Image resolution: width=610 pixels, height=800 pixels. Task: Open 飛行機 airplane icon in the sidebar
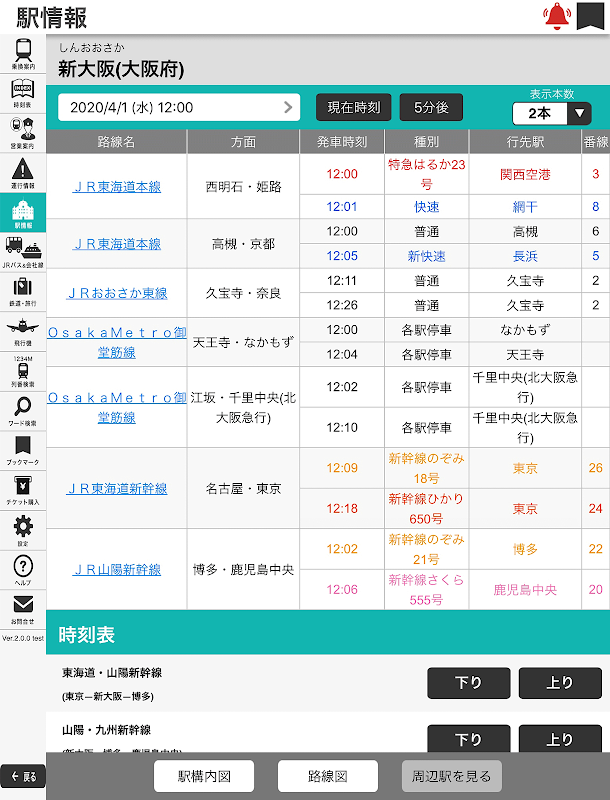click(x=23, y=332)
